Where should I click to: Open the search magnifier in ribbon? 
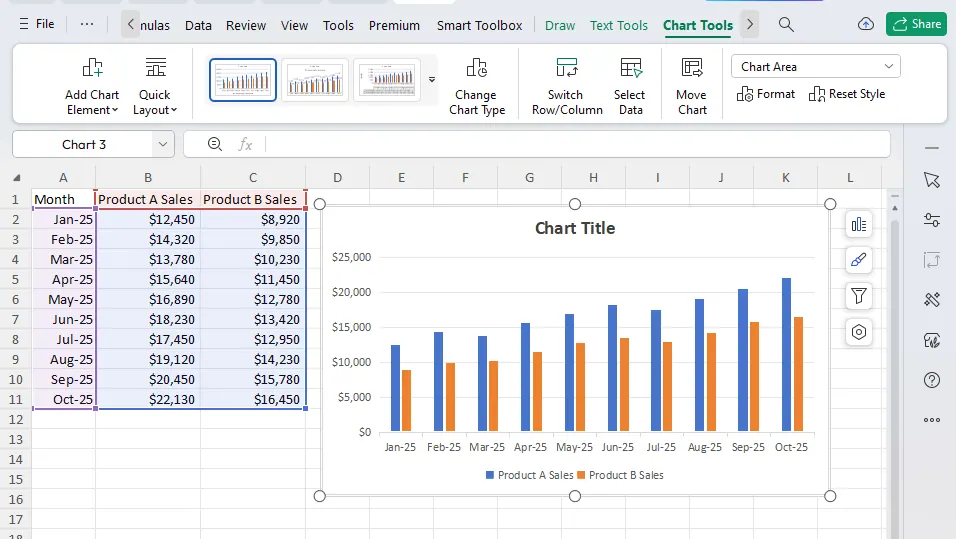click(x=786, y=25)
